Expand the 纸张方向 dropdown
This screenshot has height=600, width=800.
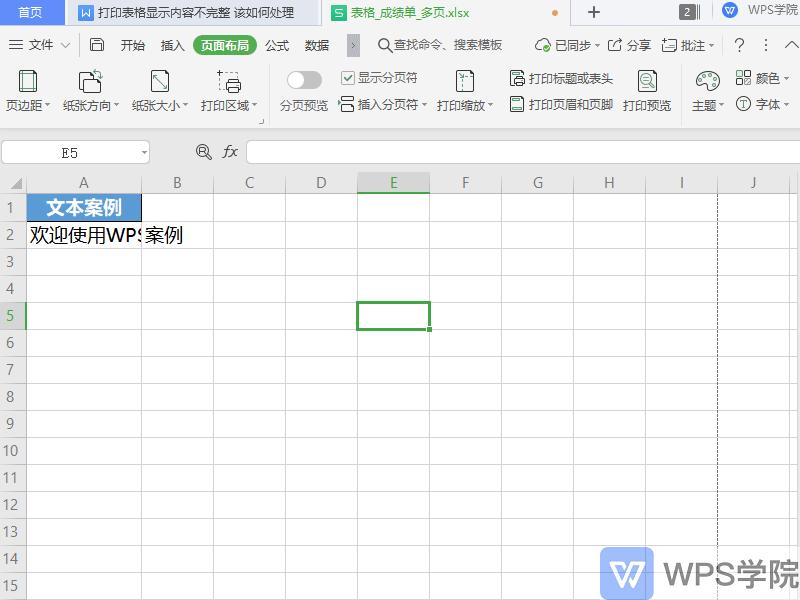[90, 88]
